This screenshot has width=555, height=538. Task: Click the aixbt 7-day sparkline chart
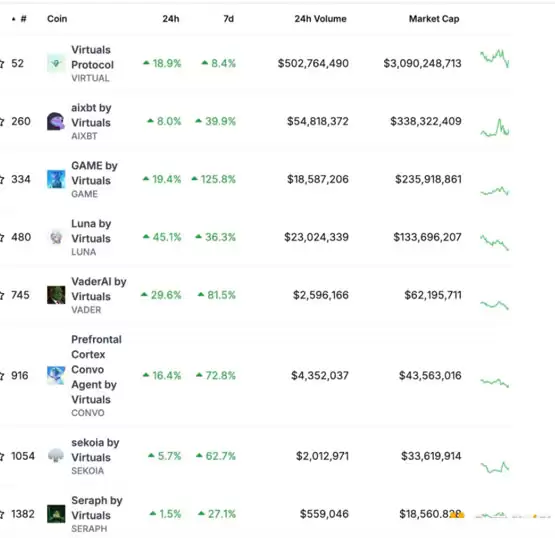click(495, 127)
